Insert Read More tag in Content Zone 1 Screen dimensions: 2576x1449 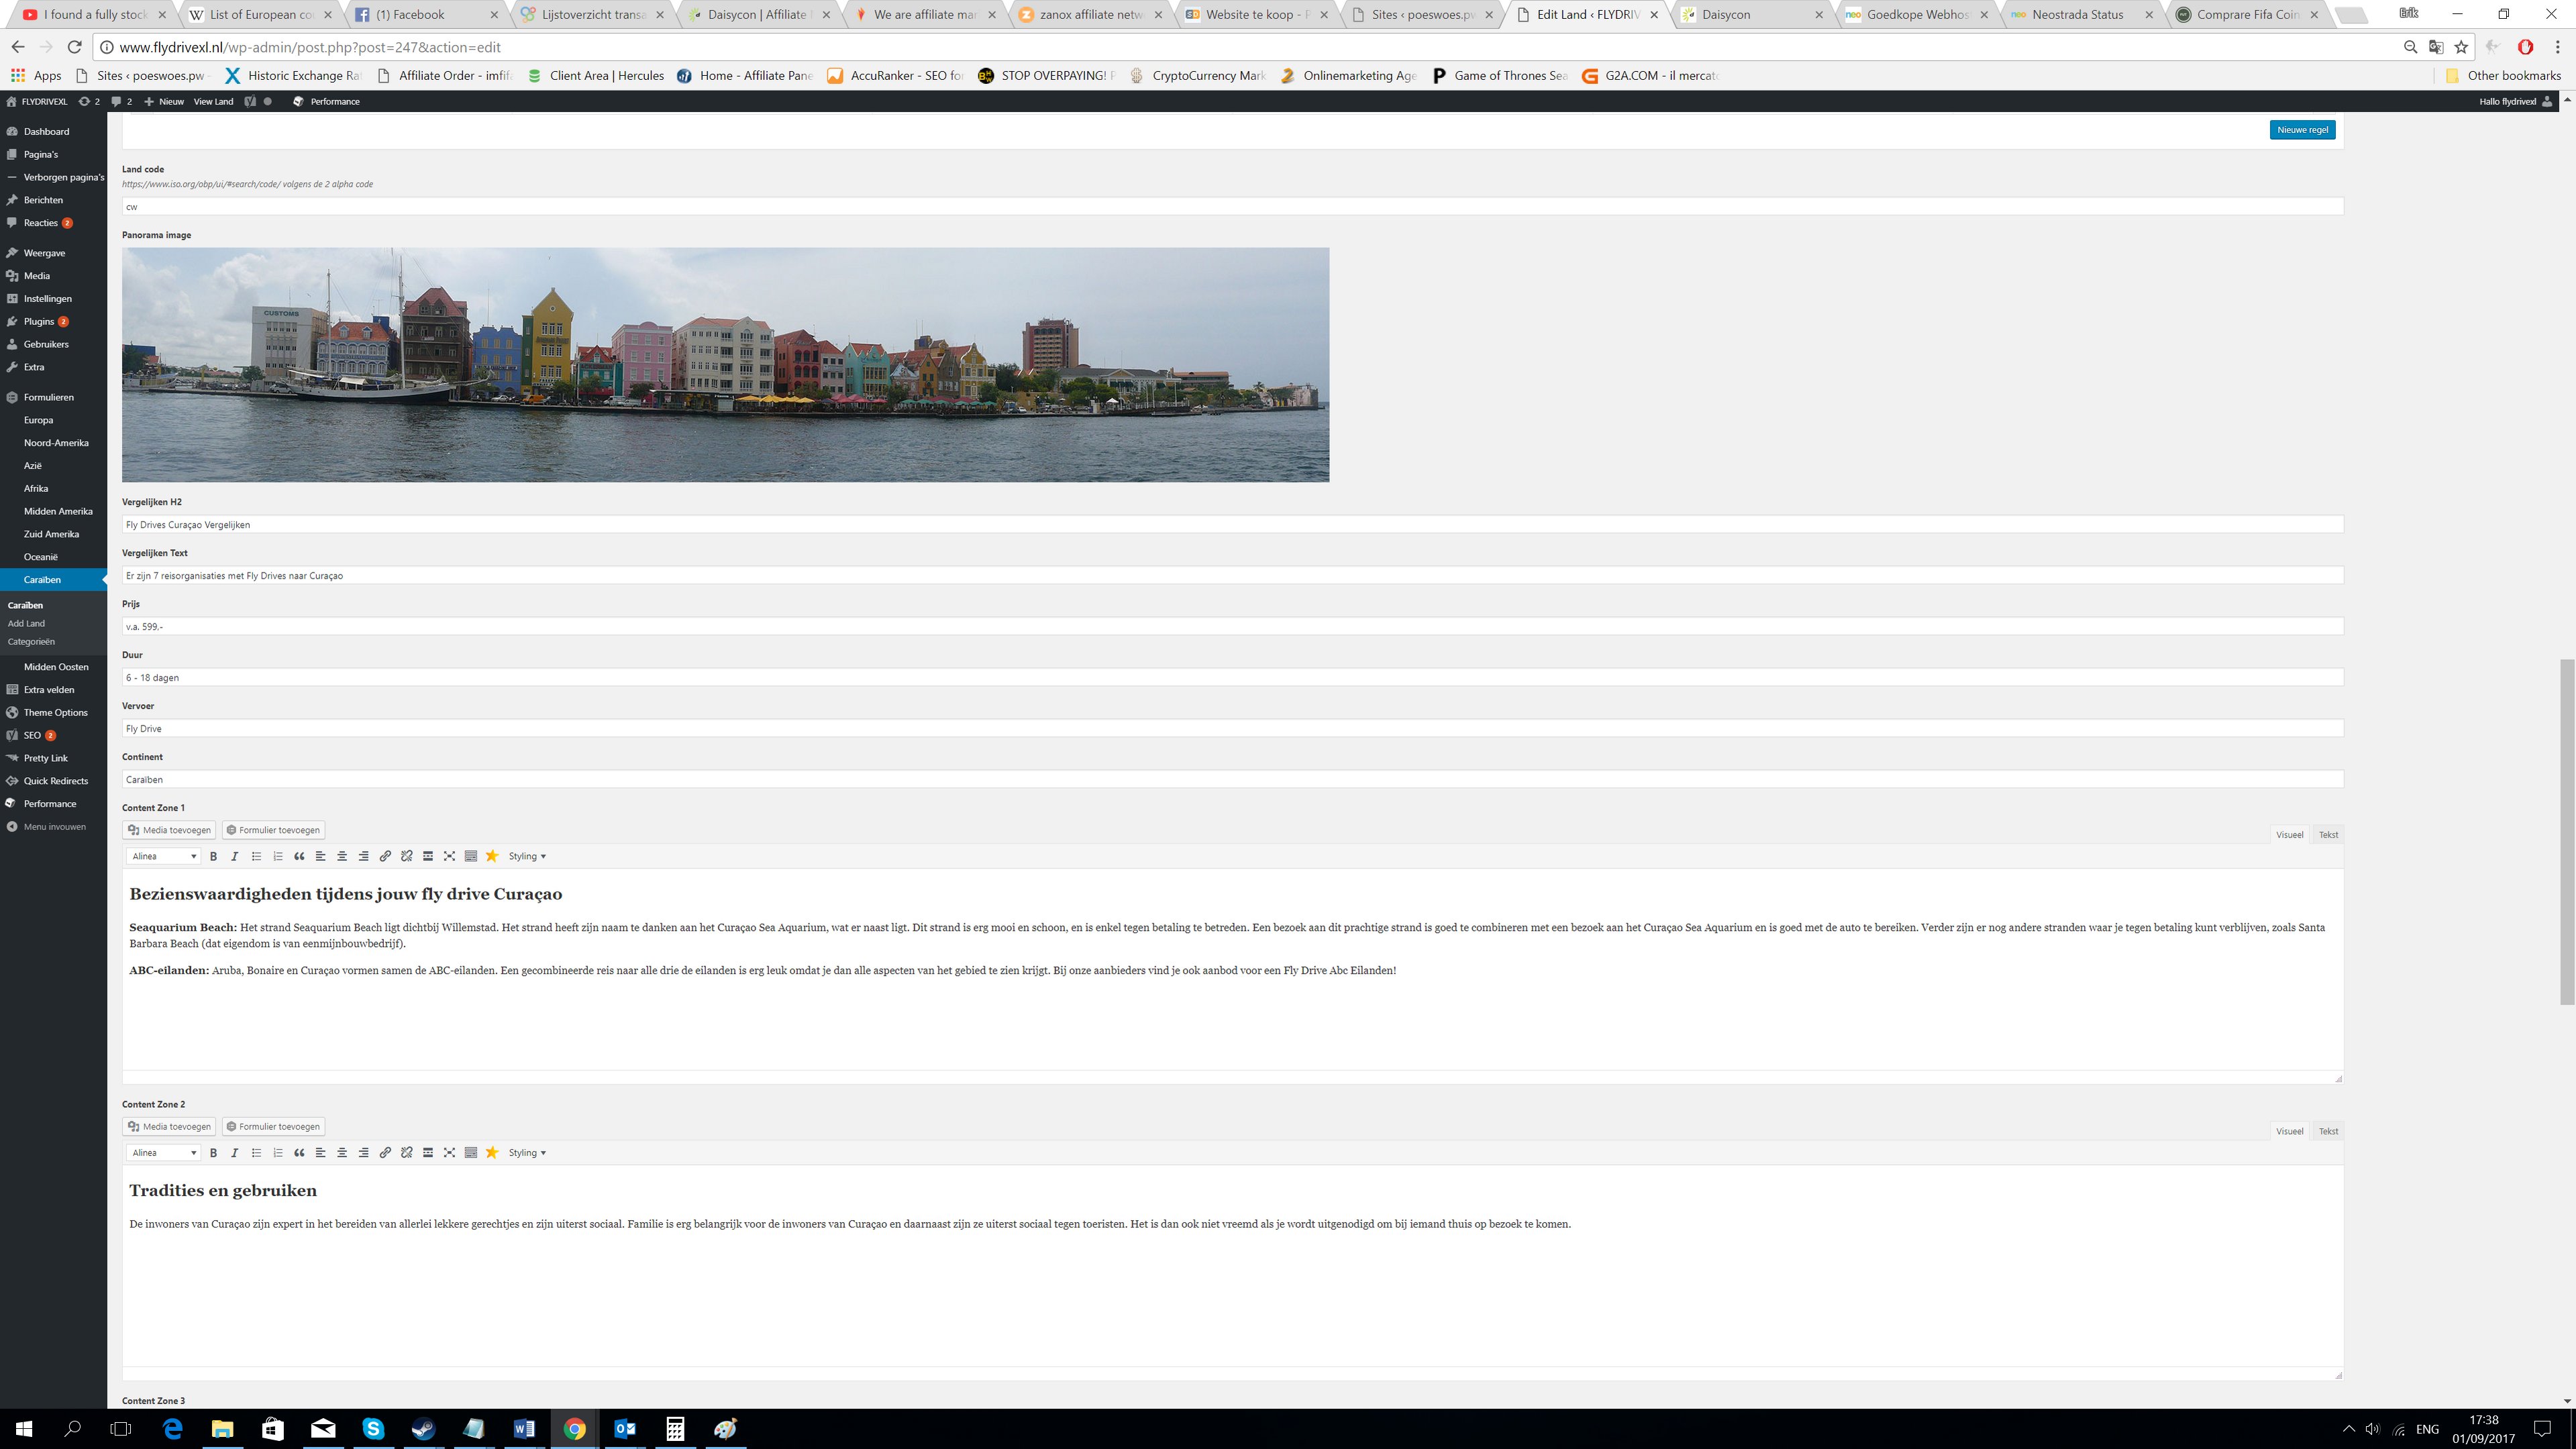428,856
